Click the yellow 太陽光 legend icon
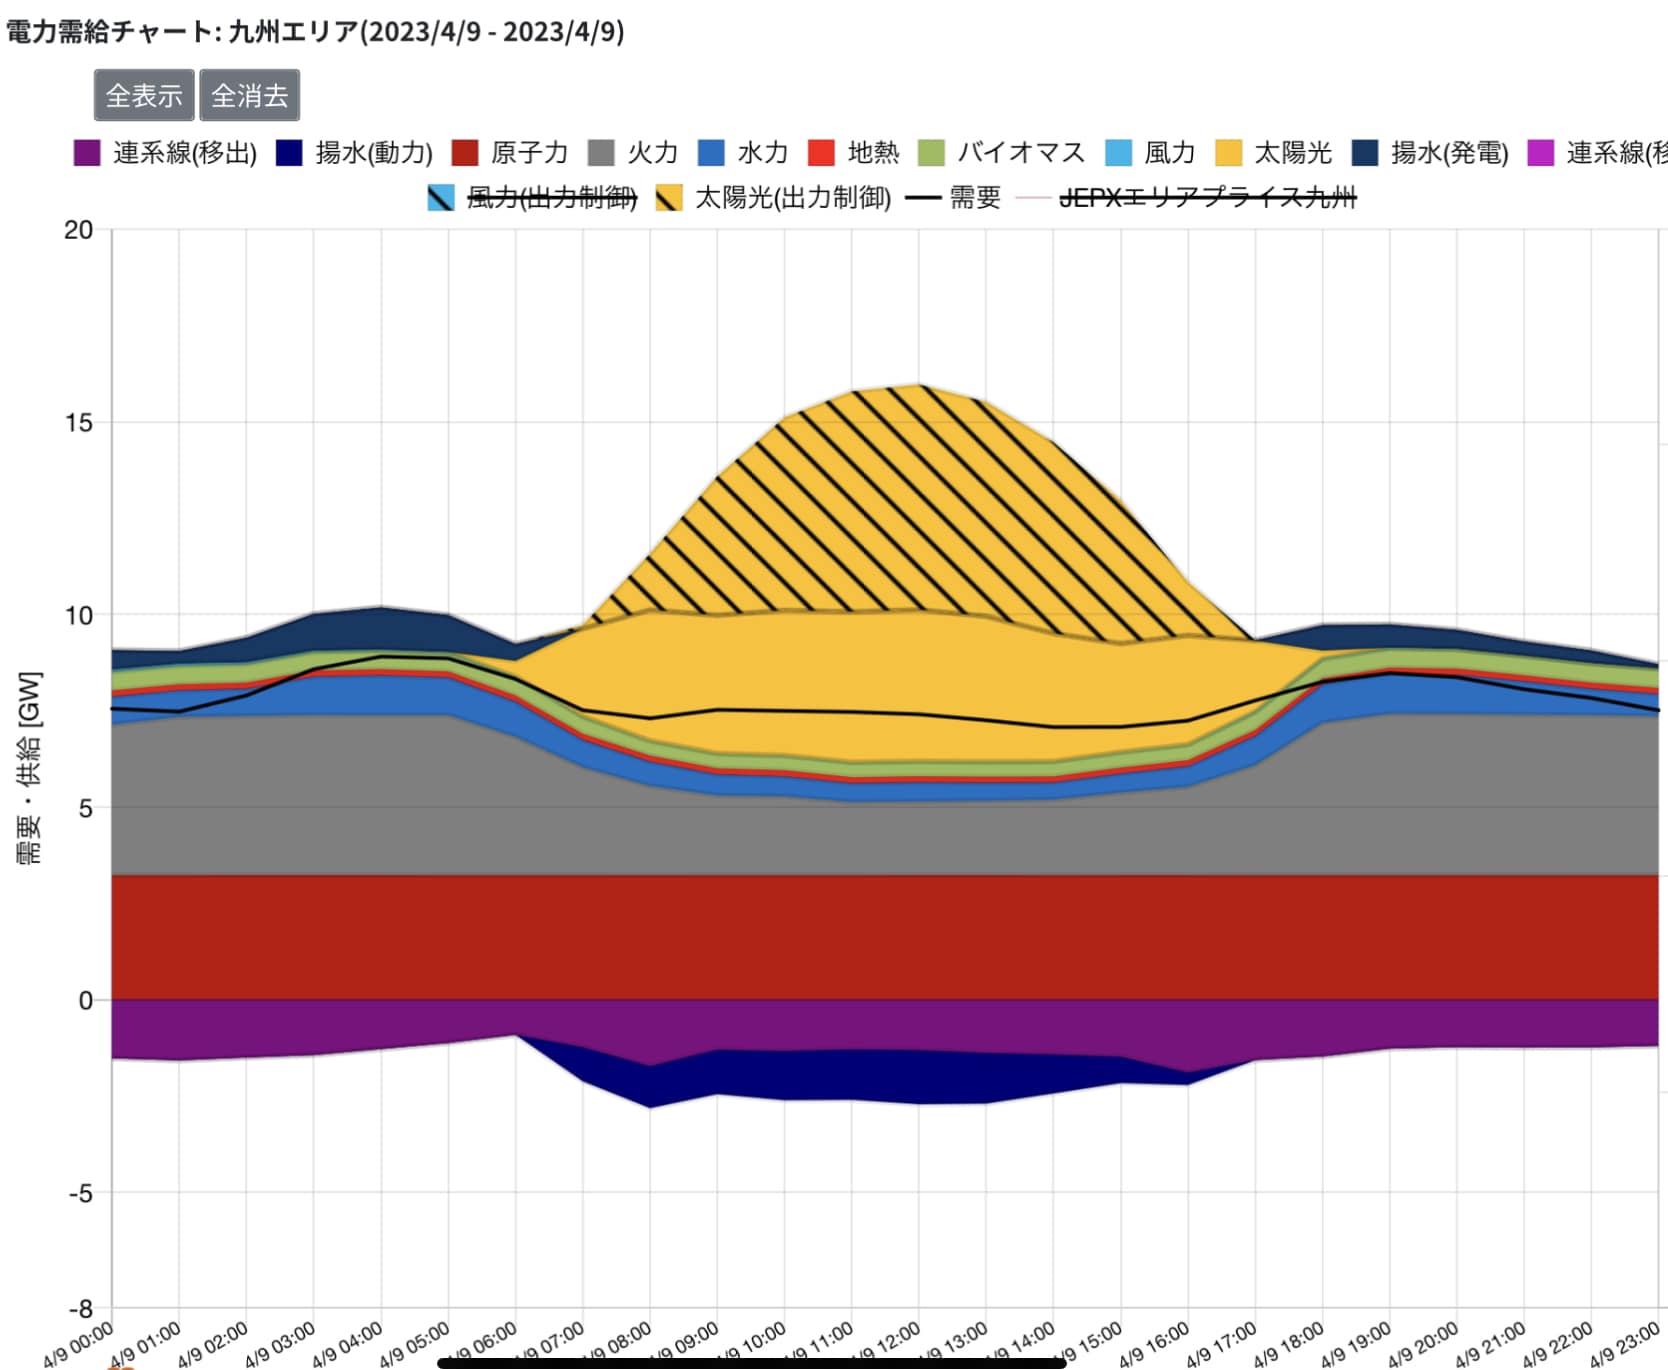Screen dimensions: 1668x1370 click(1228, 153)
